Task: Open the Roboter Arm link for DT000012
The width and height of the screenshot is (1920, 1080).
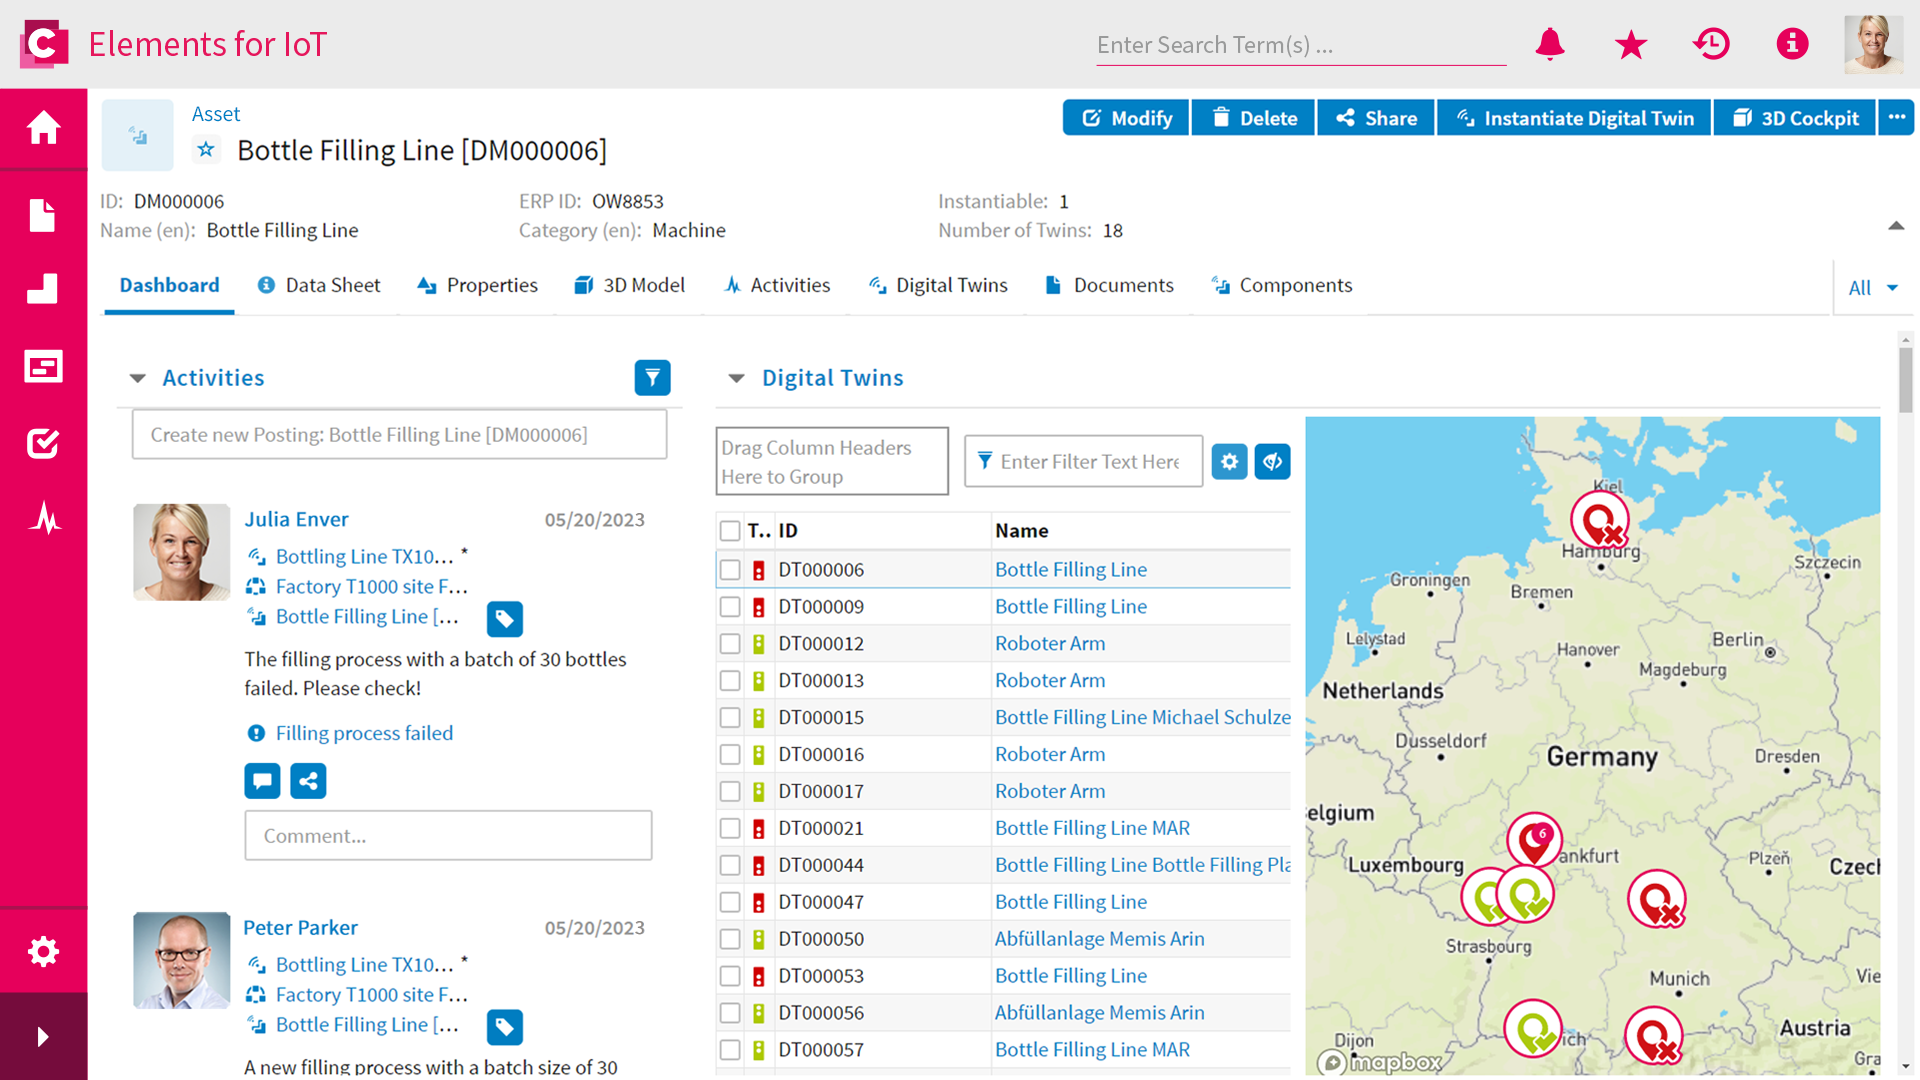Action: click(x=1049, y=644)
